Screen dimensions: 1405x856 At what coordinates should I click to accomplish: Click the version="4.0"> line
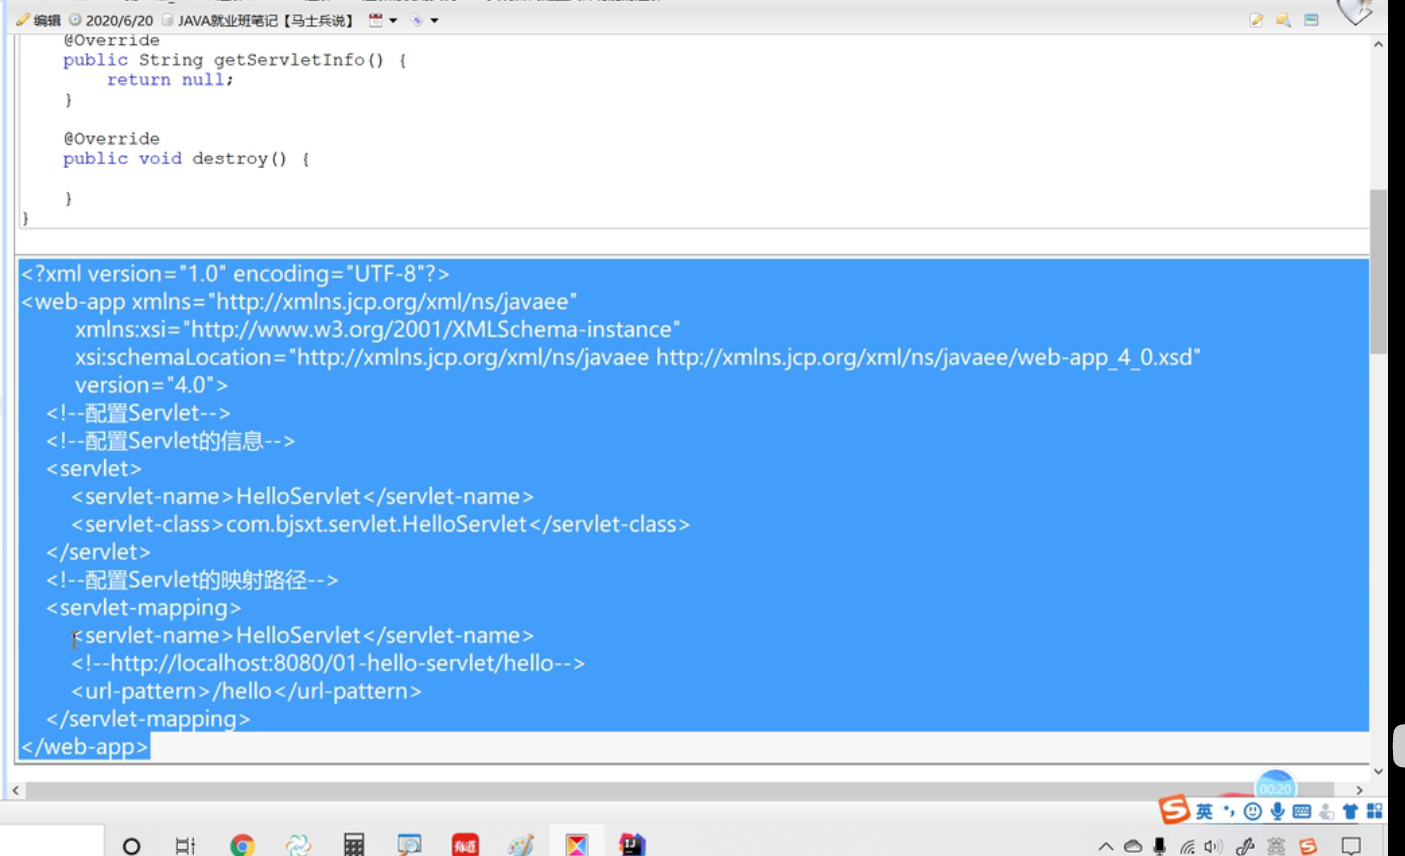[151, 385]
